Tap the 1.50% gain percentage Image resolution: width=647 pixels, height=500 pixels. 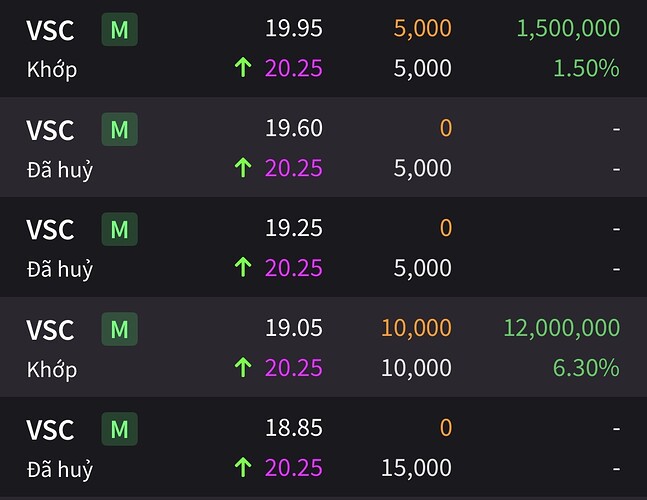[586, 68]
